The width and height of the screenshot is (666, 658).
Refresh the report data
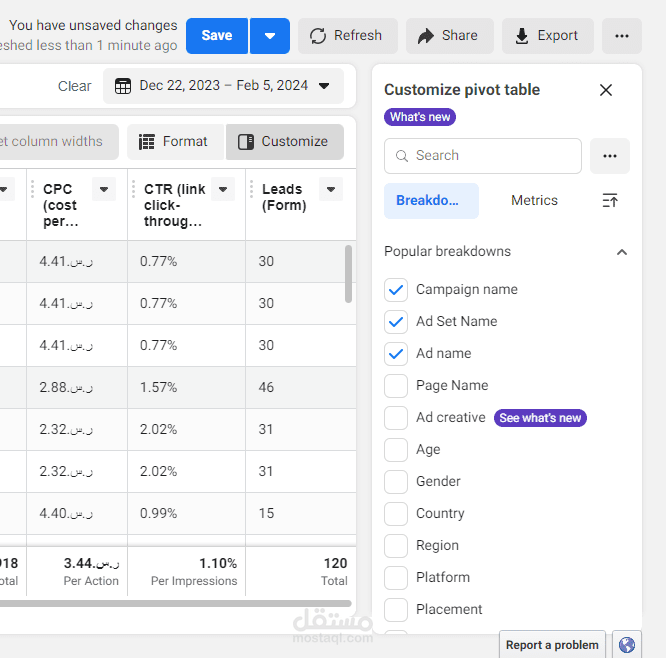click(x=346, y=36)
